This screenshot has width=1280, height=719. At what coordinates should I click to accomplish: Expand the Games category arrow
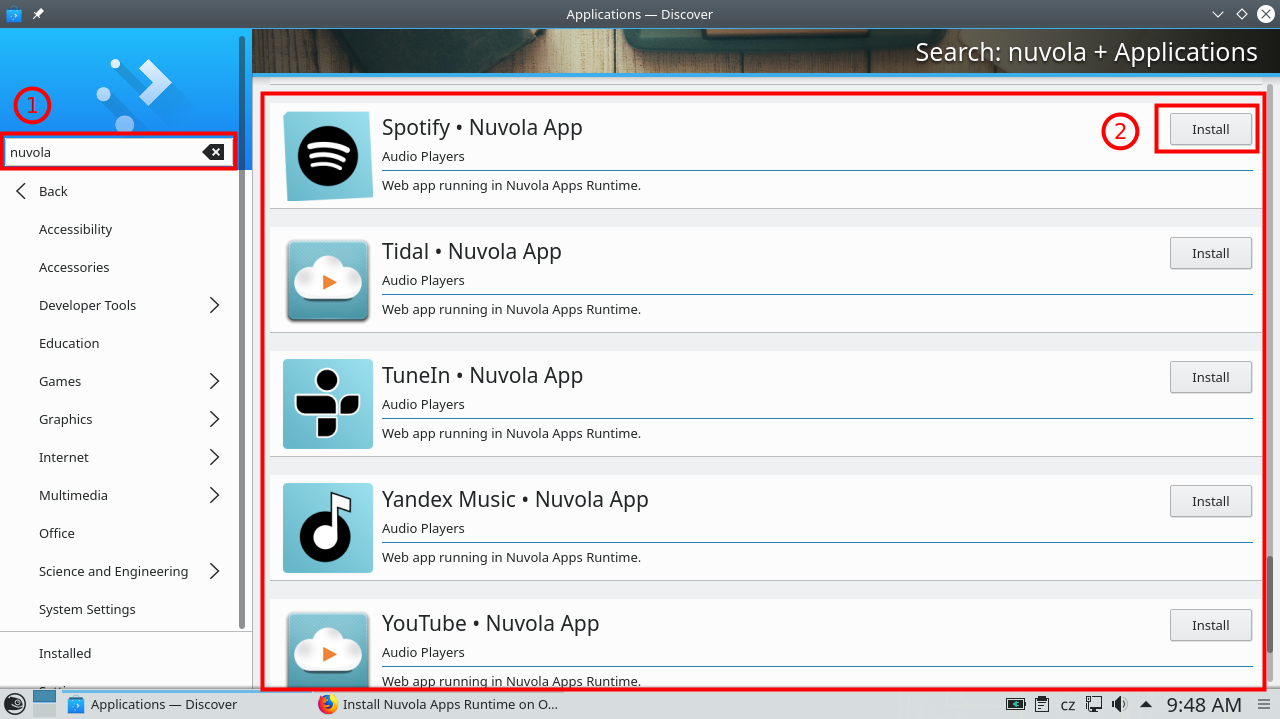click(214, 381)
